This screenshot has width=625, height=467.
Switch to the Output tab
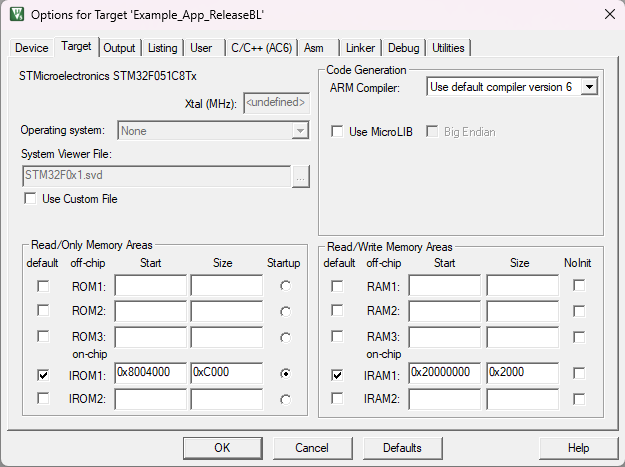click(119, 48)
